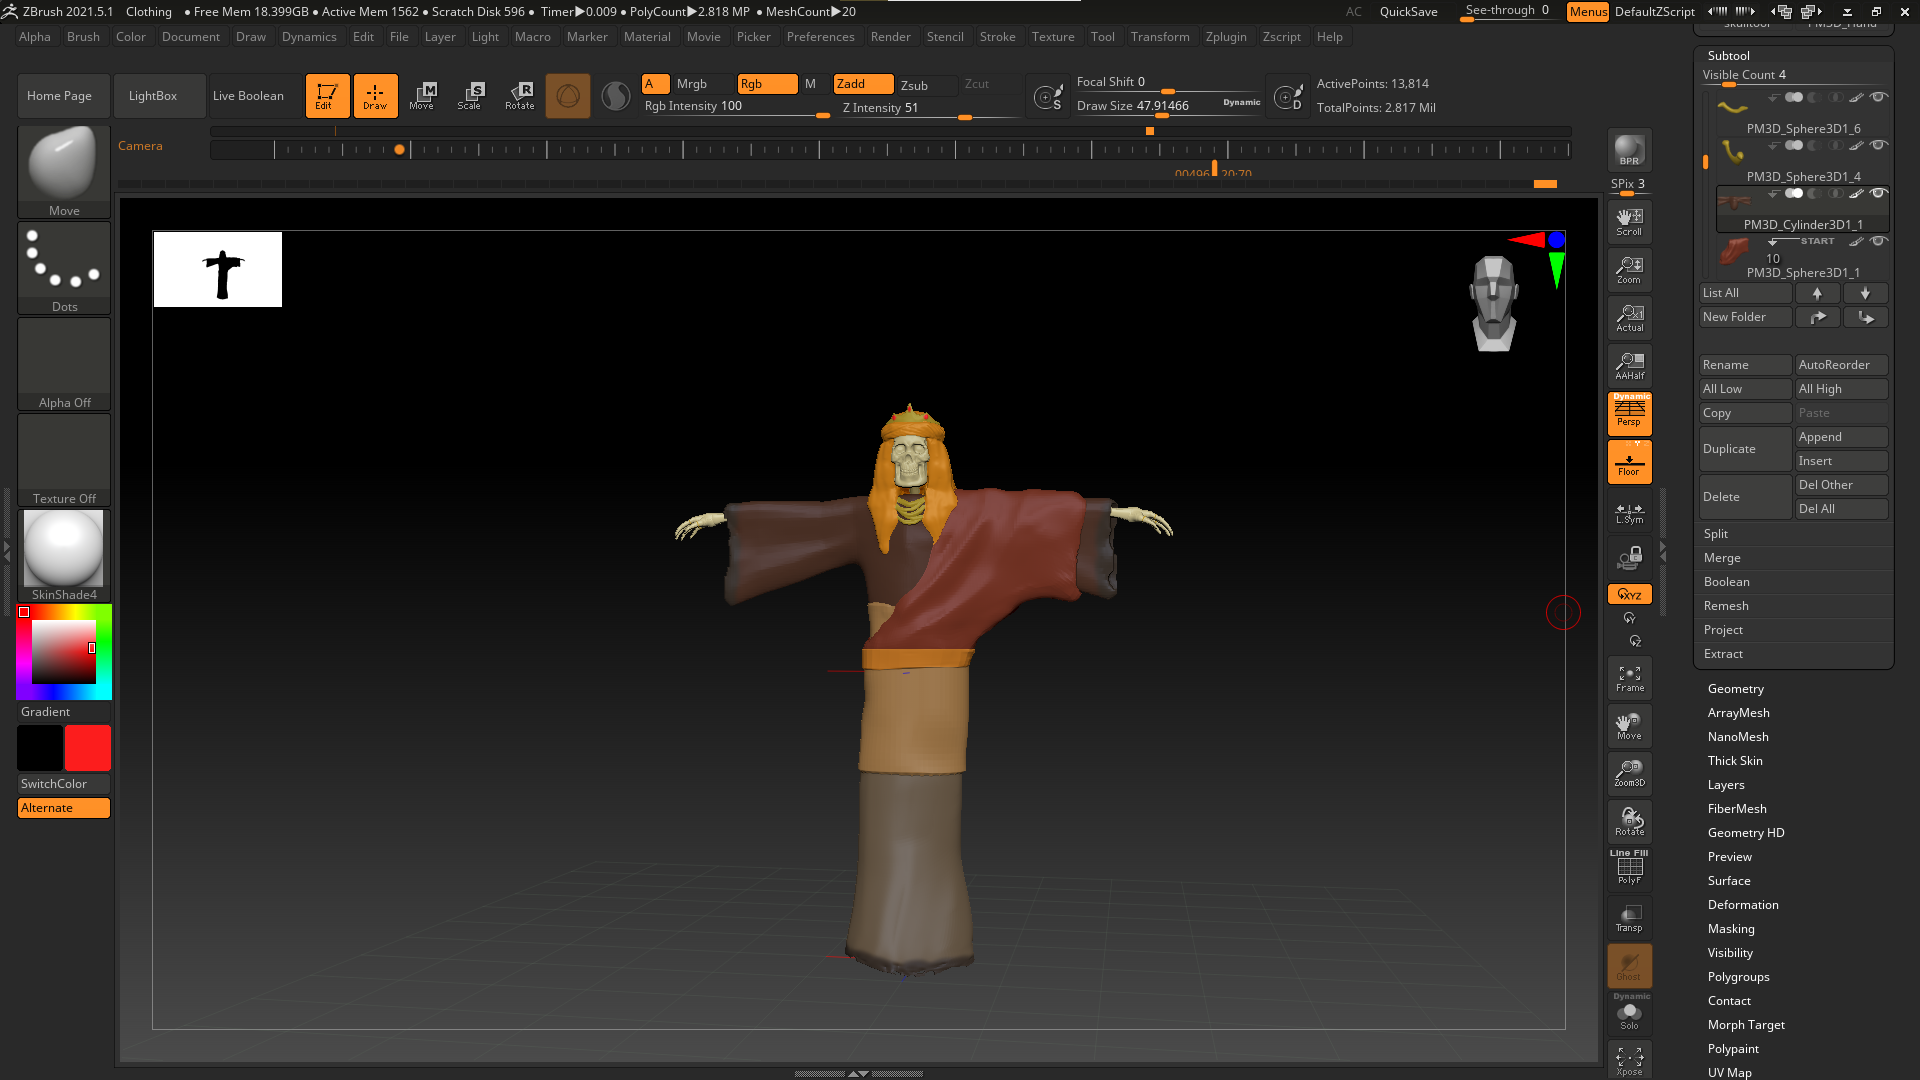
Task: Select the Rotate transform tool
Action: tap(519, 96)
